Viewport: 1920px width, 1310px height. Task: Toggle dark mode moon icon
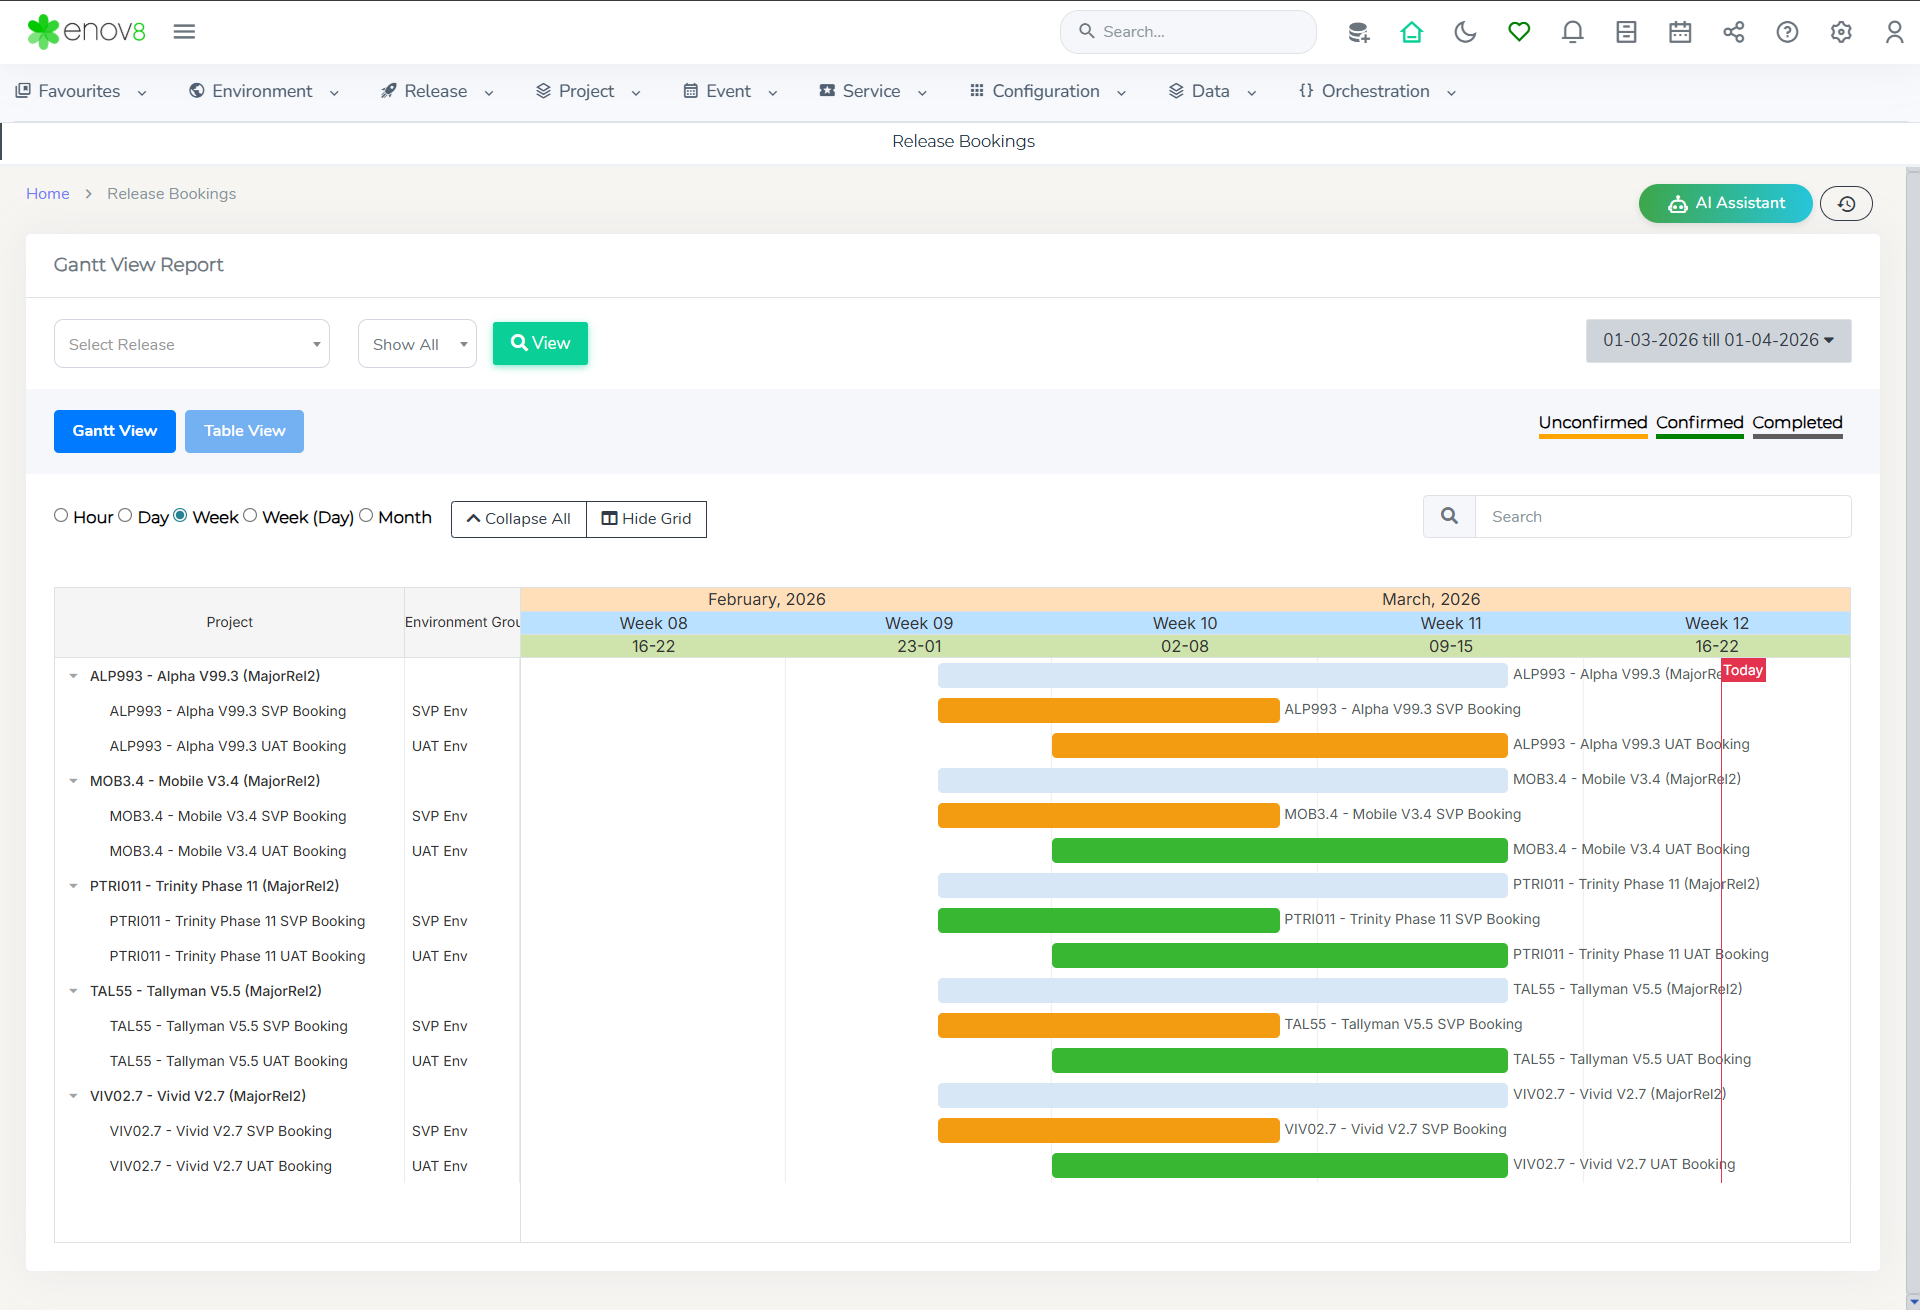[x=1465, y=32]
